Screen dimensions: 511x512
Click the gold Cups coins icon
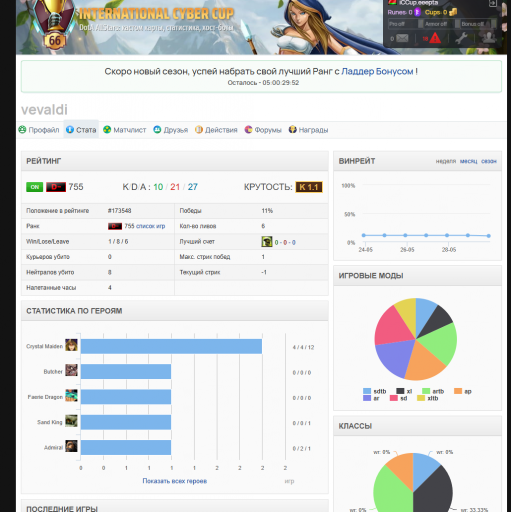pos(453,12)
